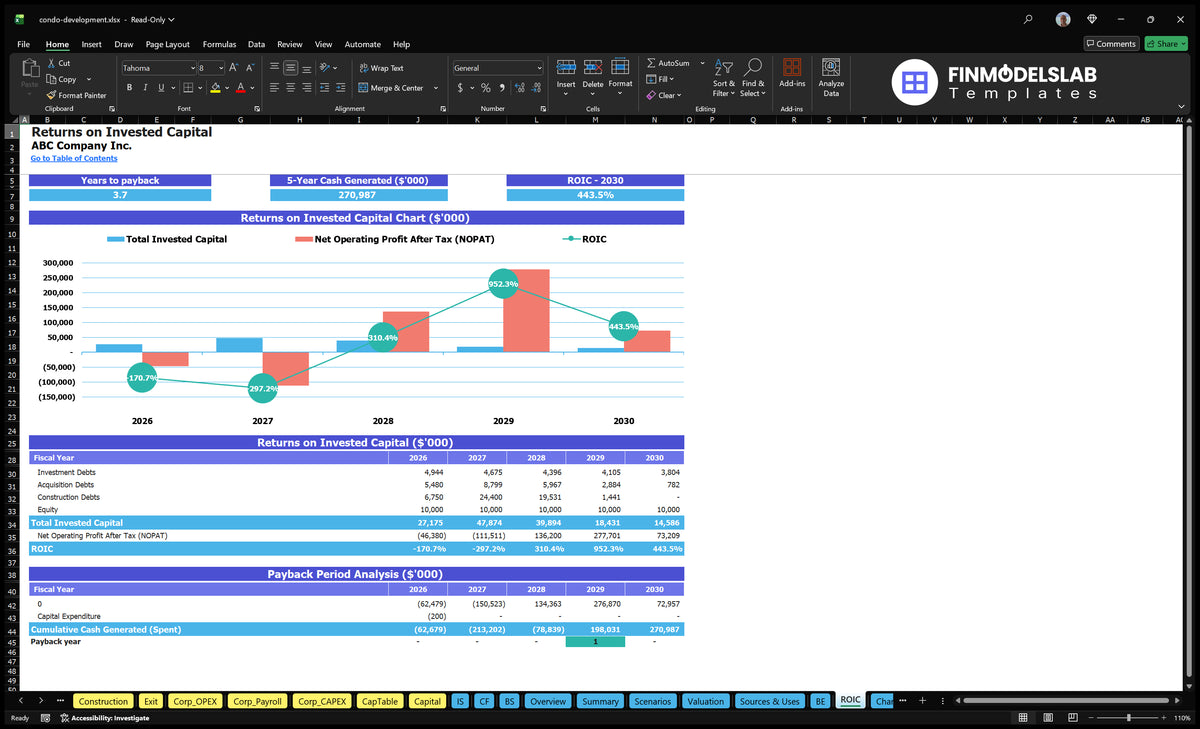The image size is (1200, 729).
Task: Switch to Normal view in status bar
Action: coord(1023,718)
